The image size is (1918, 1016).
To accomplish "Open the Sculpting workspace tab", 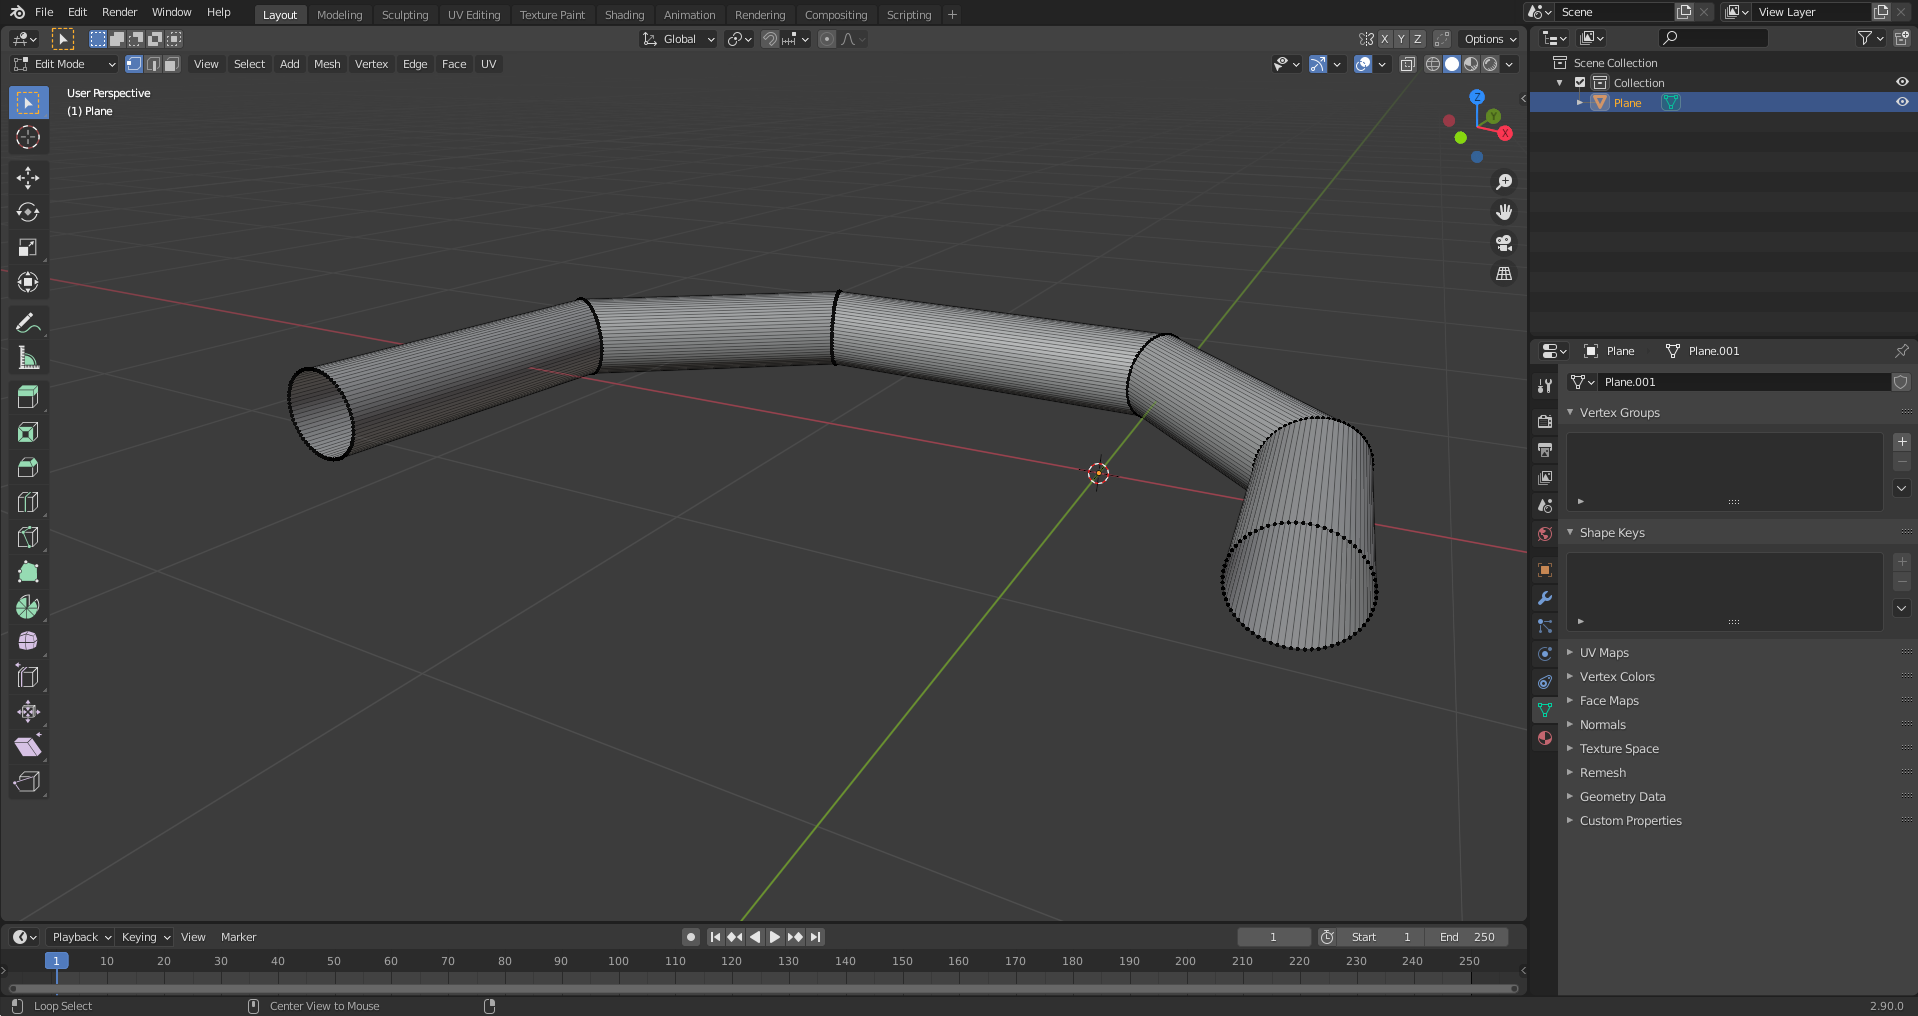I will point(404,15).
